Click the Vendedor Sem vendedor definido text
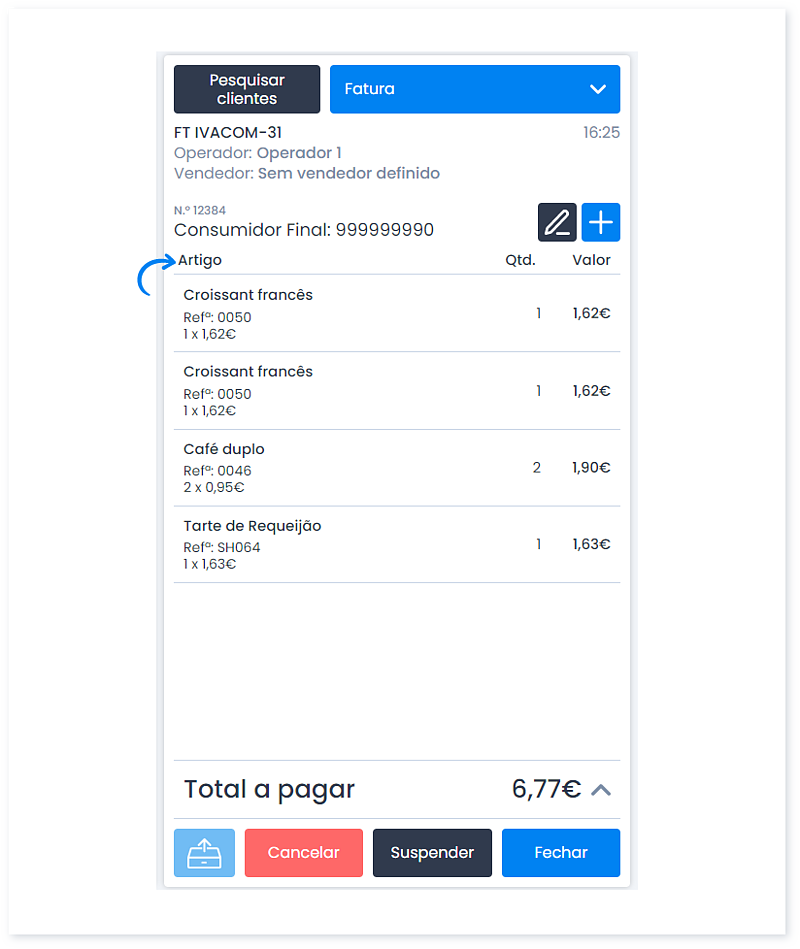 coord(307,174)
